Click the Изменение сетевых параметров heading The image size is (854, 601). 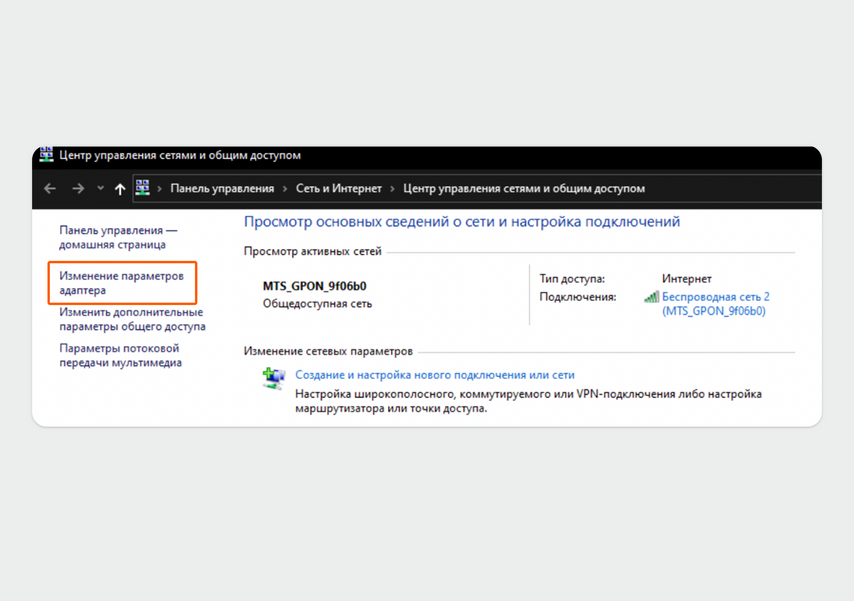(x=328, y=351)
